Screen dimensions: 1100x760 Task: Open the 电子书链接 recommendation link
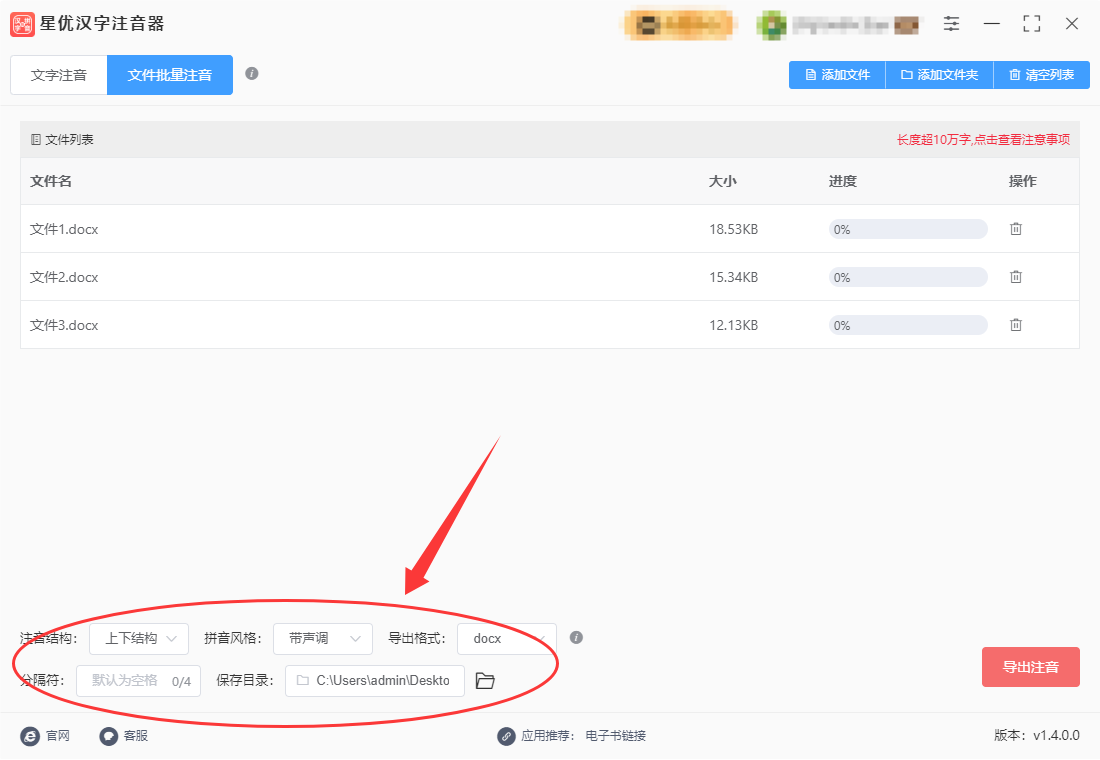(615, 735)
